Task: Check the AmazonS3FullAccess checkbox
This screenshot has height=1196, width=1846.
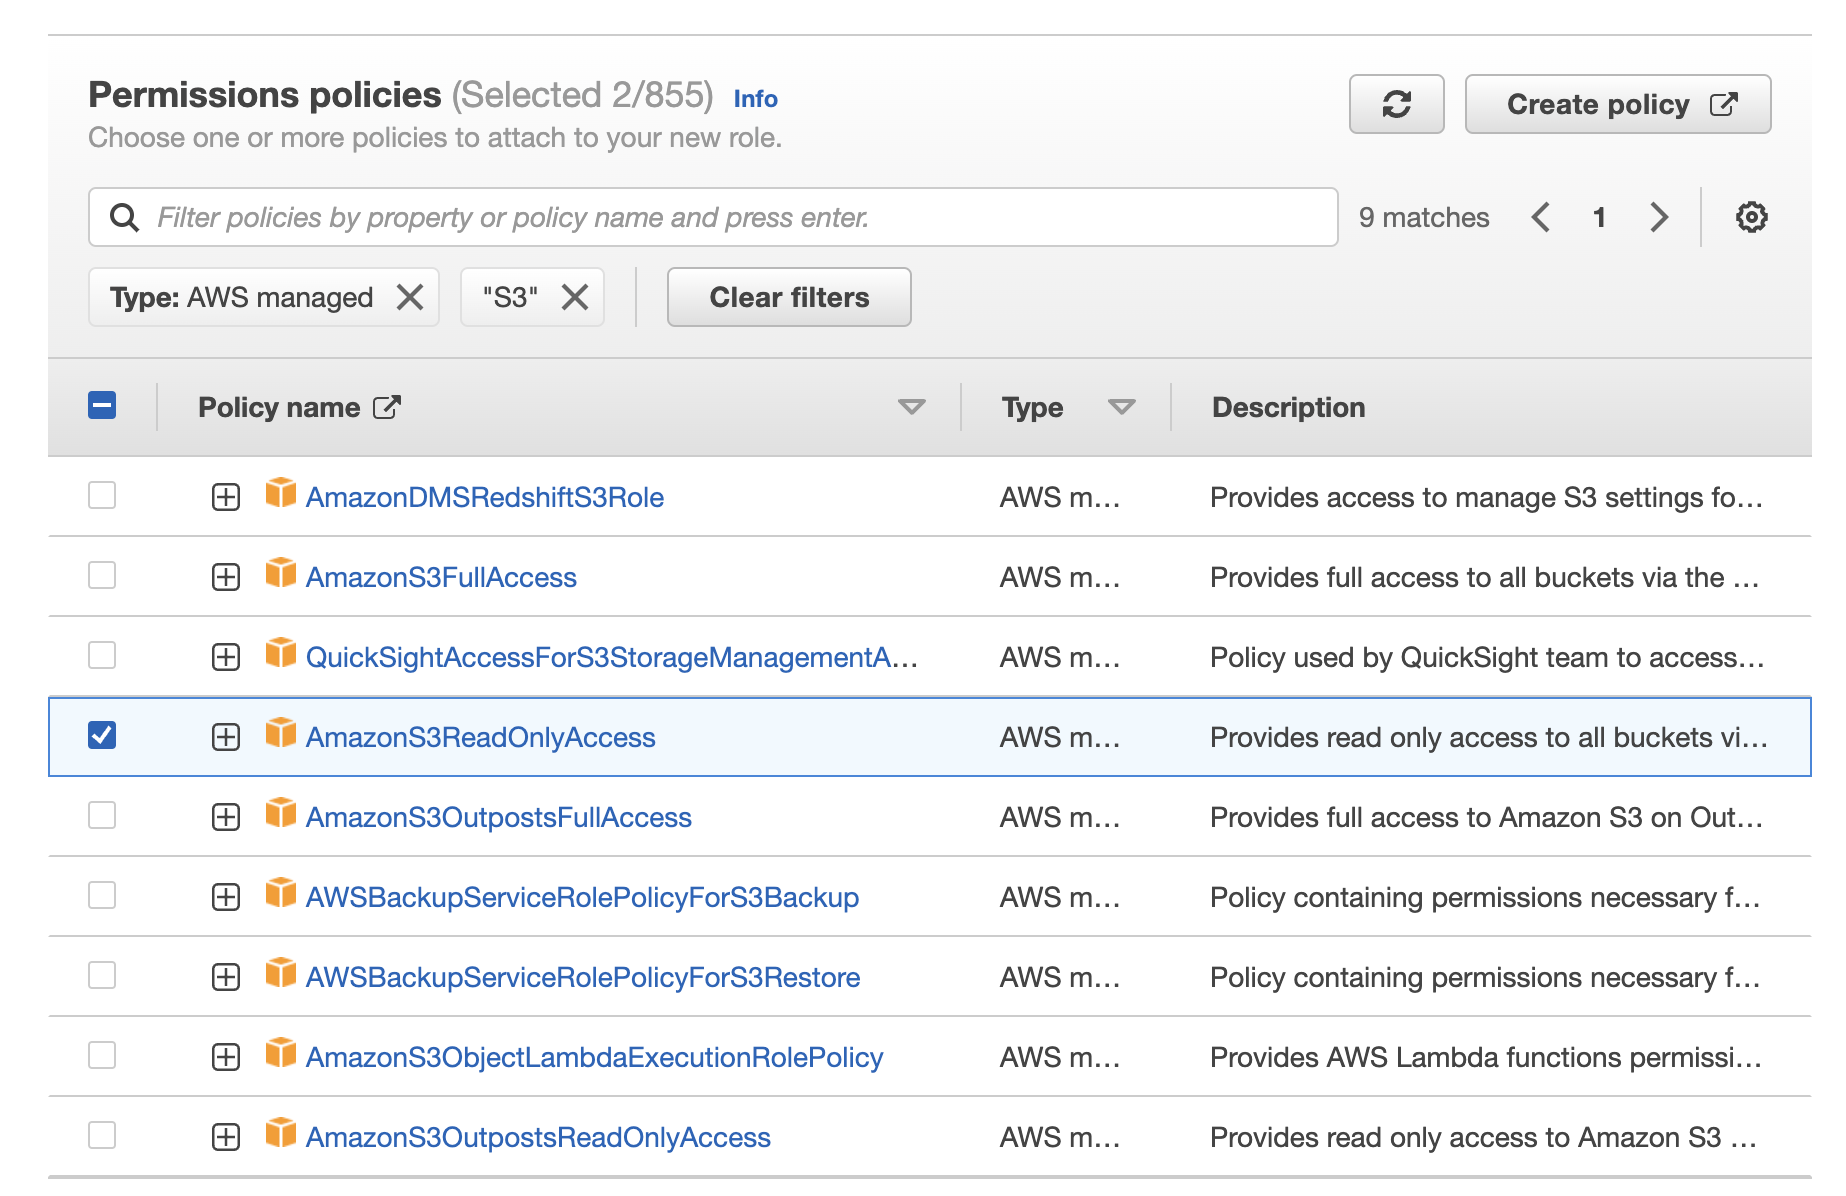Action: click(102, 575)
